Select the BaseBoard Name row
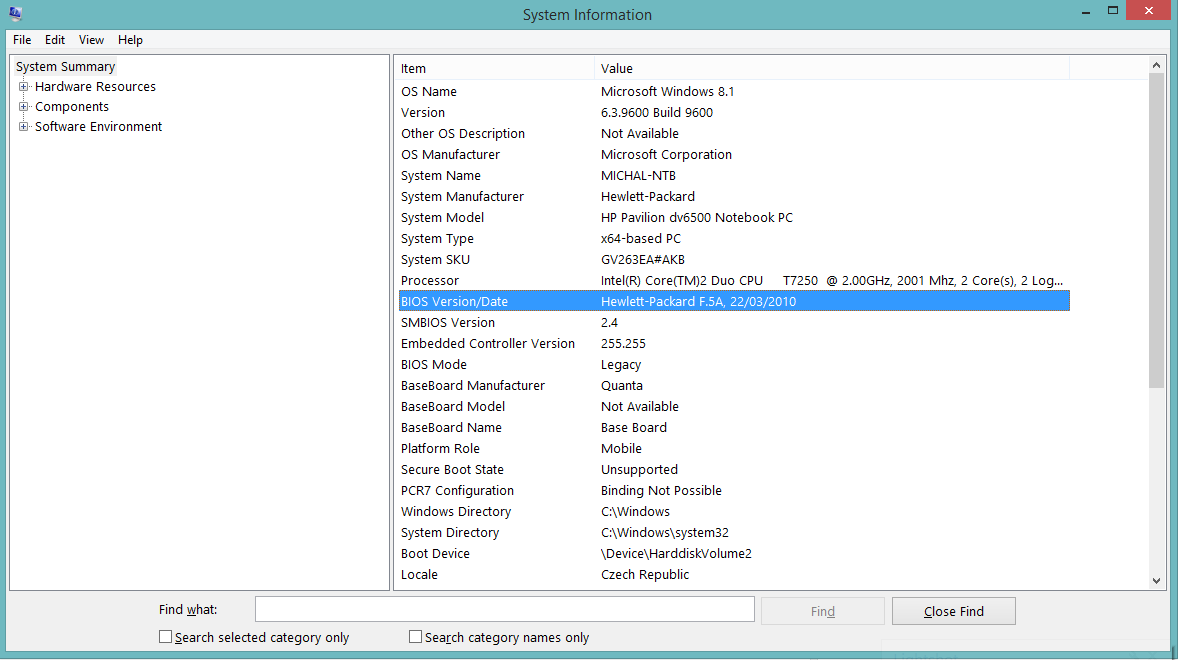Viewport: 1178px width, 660px height. tap(734, 428)
